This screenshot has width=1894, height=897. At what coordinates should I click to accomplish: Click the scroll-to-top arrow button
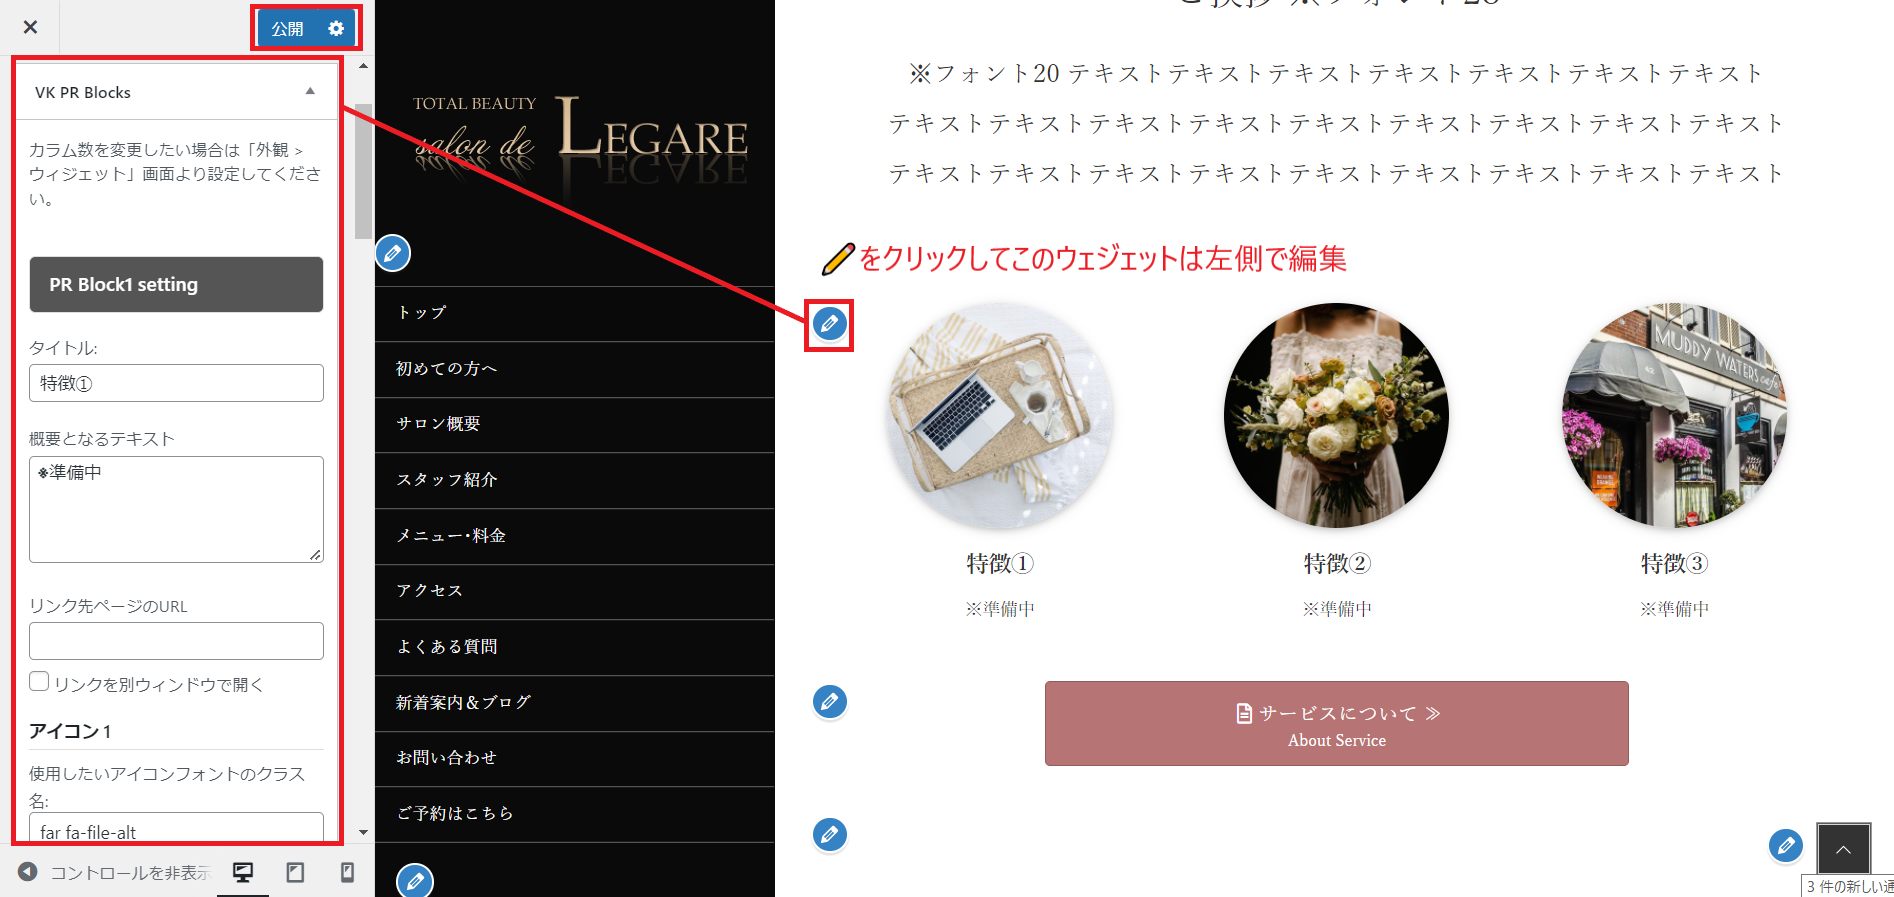(1843, 849)
